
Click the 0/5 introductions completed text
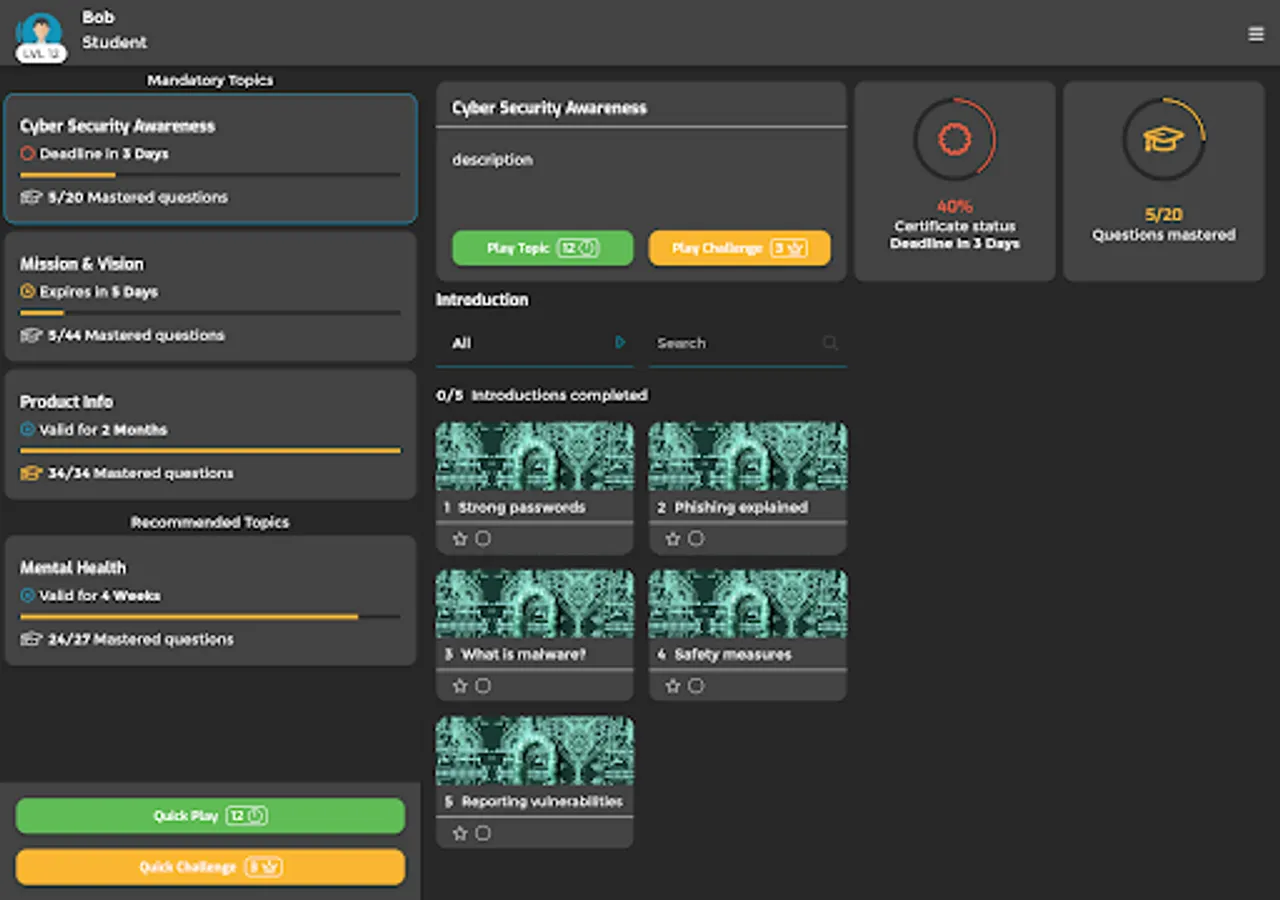tap(542, 396)
